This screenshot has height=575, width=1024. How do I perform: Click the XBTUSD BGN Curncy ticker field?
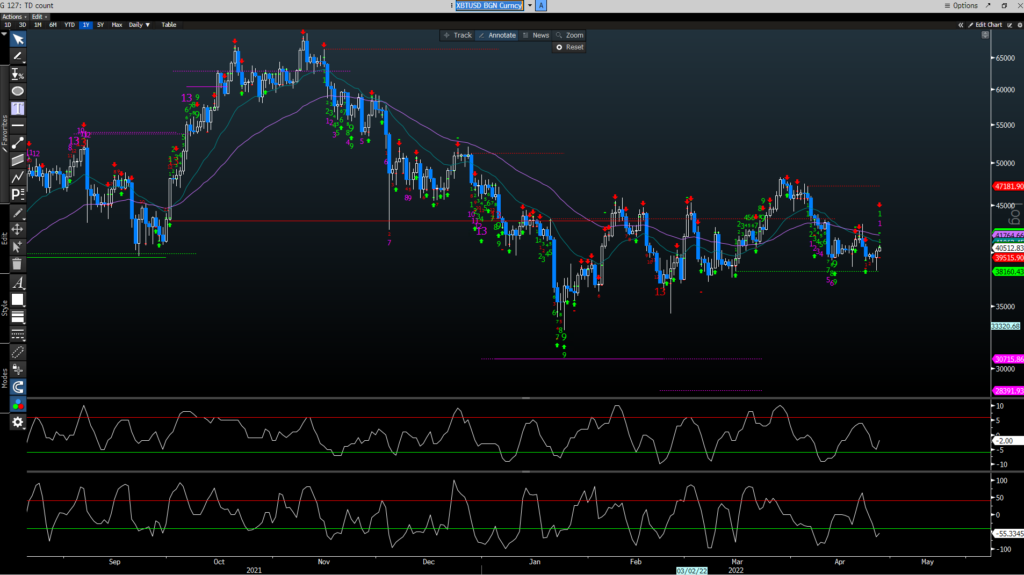(489, 5)
